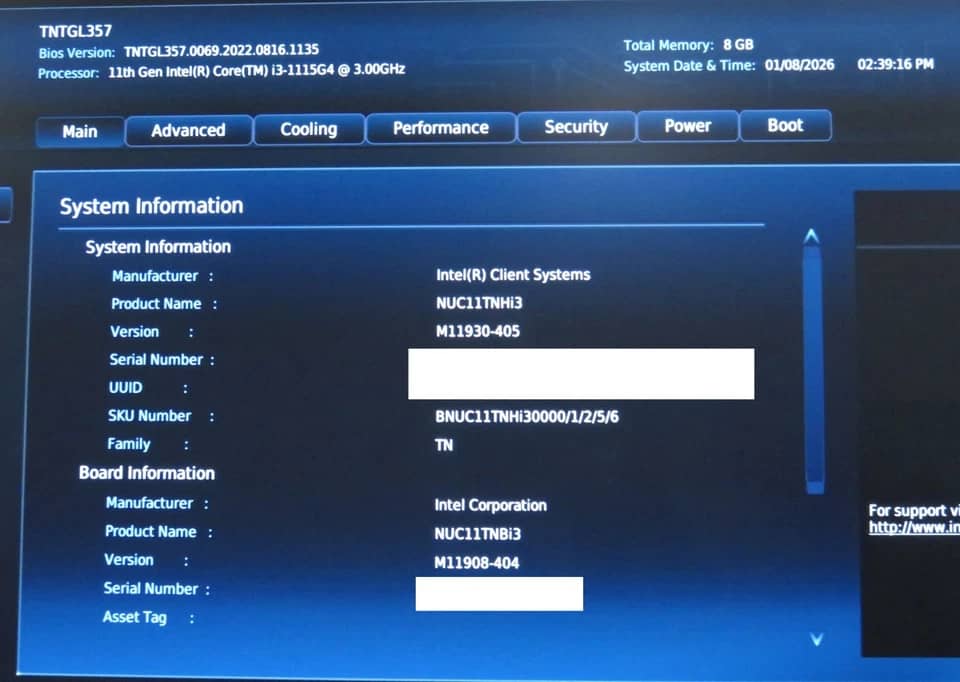Click the Board Information section heading
The image size is (960, 682).
tap(147, 473)
